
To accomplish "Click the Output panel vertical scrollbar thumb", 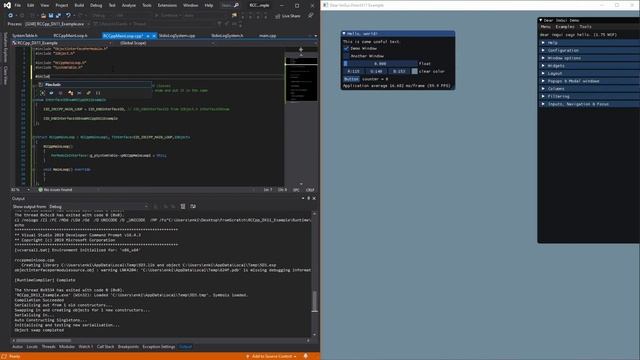I will [314, 302].
